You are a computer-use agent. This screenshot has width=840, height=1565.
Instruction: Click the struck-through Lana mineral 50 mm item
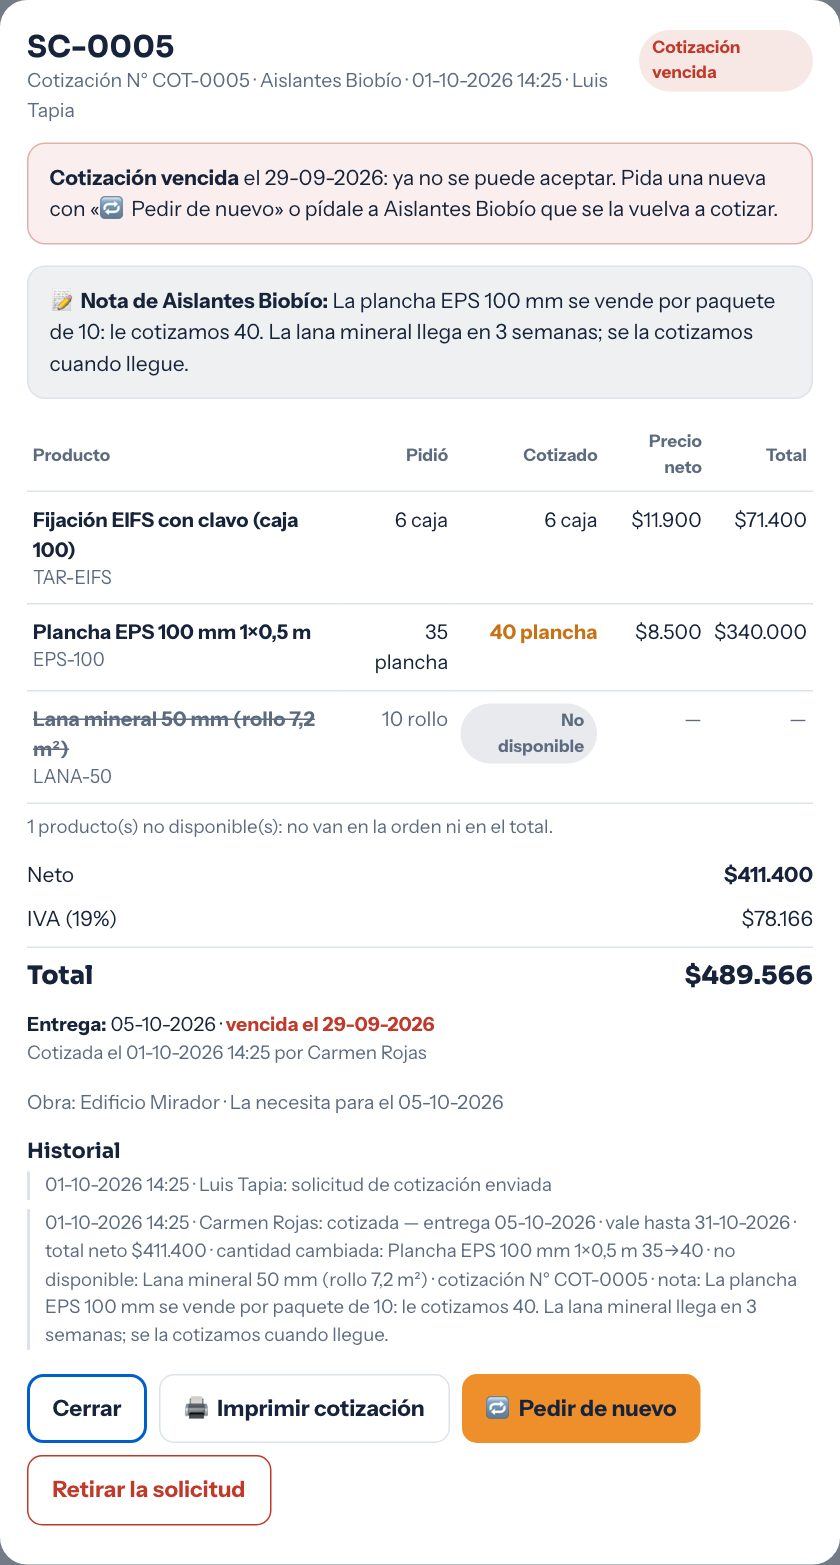(174, 733)
